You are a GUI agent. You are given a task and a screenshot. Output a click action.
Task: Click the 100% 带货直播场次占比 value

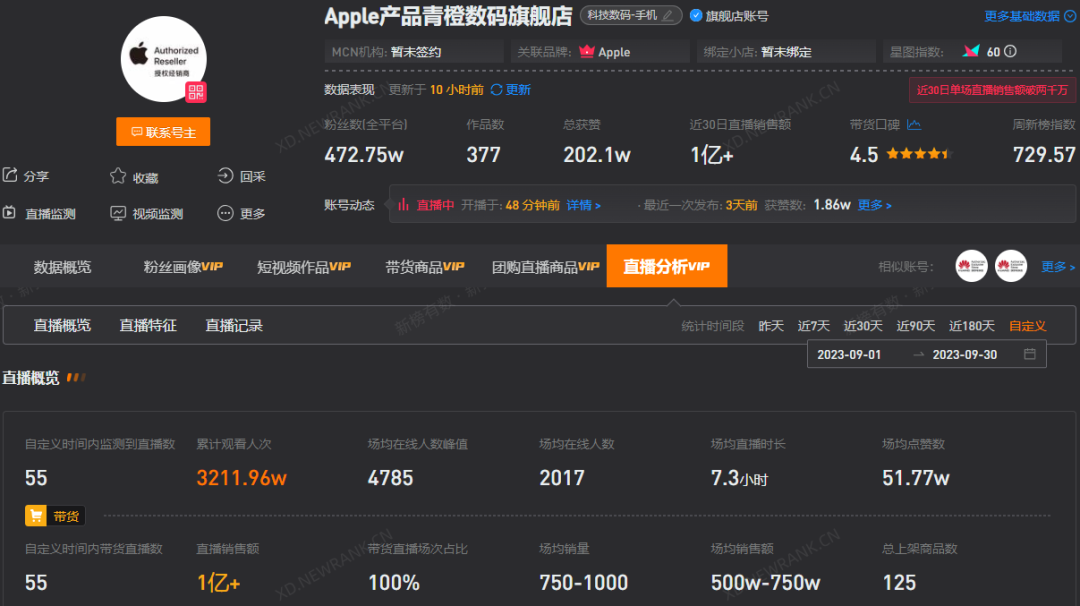tap(394, 583)
